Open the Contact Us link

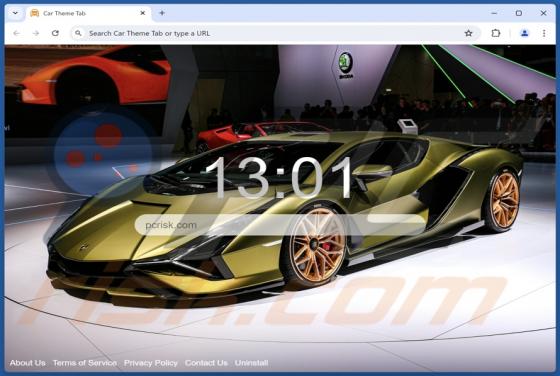(x=206, y=363)
